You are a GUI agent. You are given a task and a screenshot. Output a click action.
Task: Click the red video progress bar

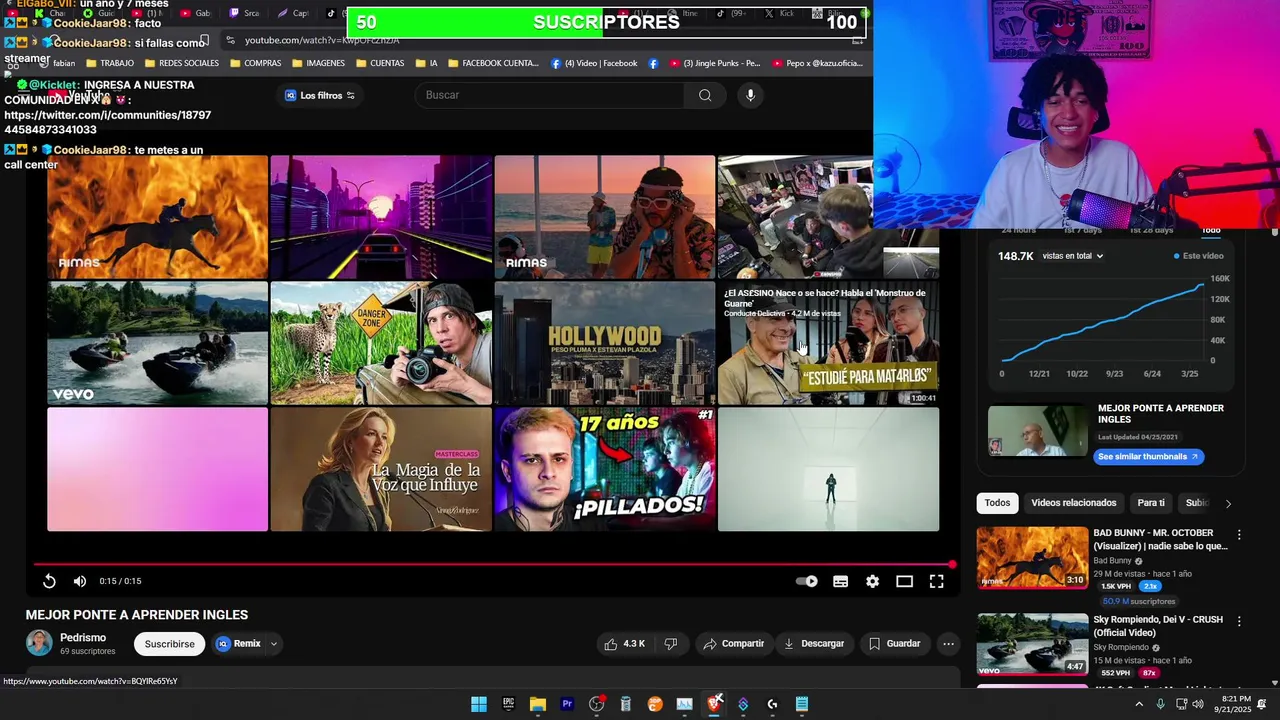click(x=493, y=564)
